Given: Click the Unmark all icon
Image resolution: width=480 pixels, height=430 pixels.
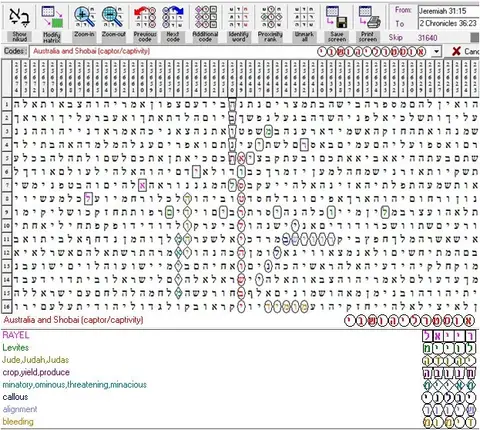Looking at the screenshot, I should click(304, 18).
